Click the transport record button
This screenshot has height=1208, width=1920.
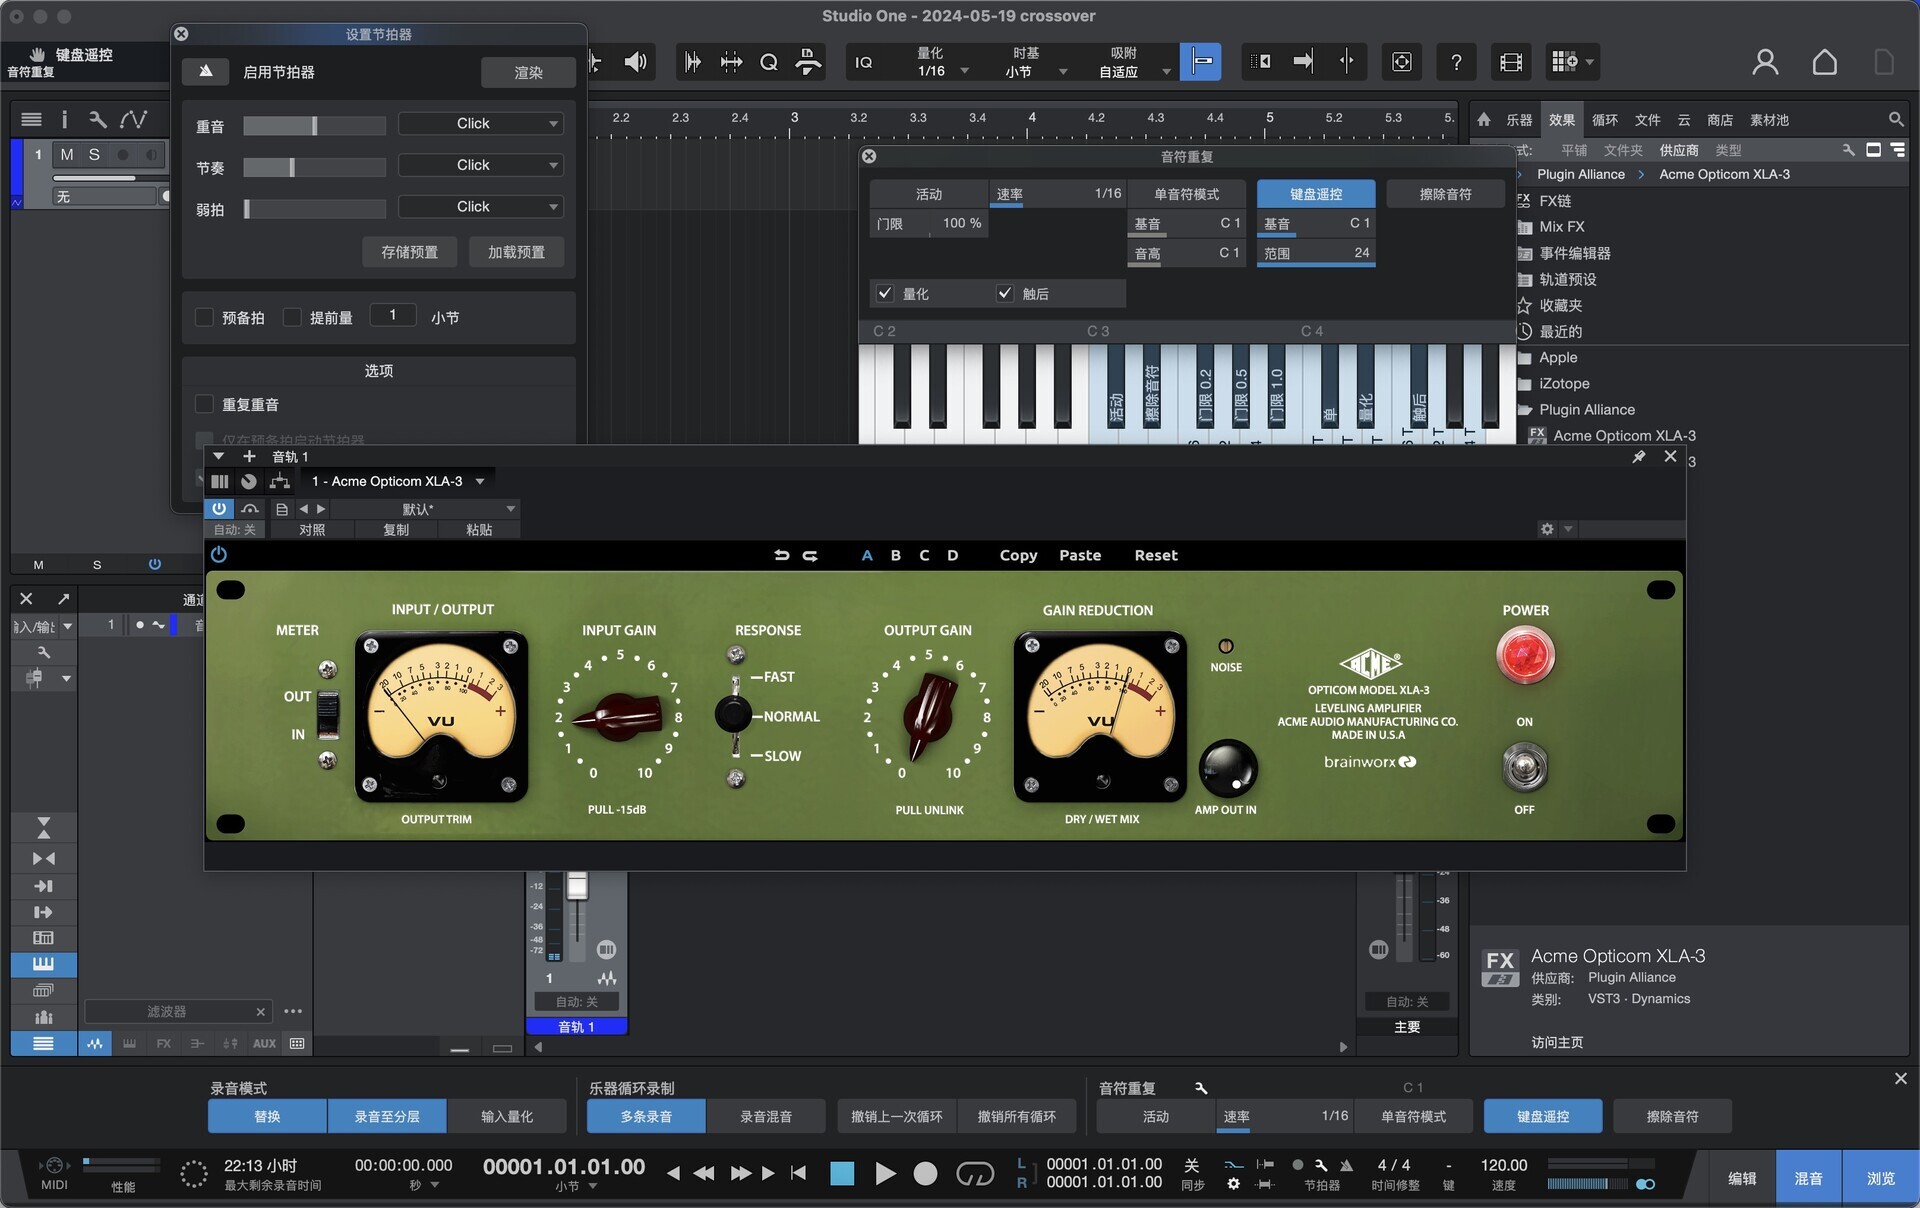(926, 1173)
